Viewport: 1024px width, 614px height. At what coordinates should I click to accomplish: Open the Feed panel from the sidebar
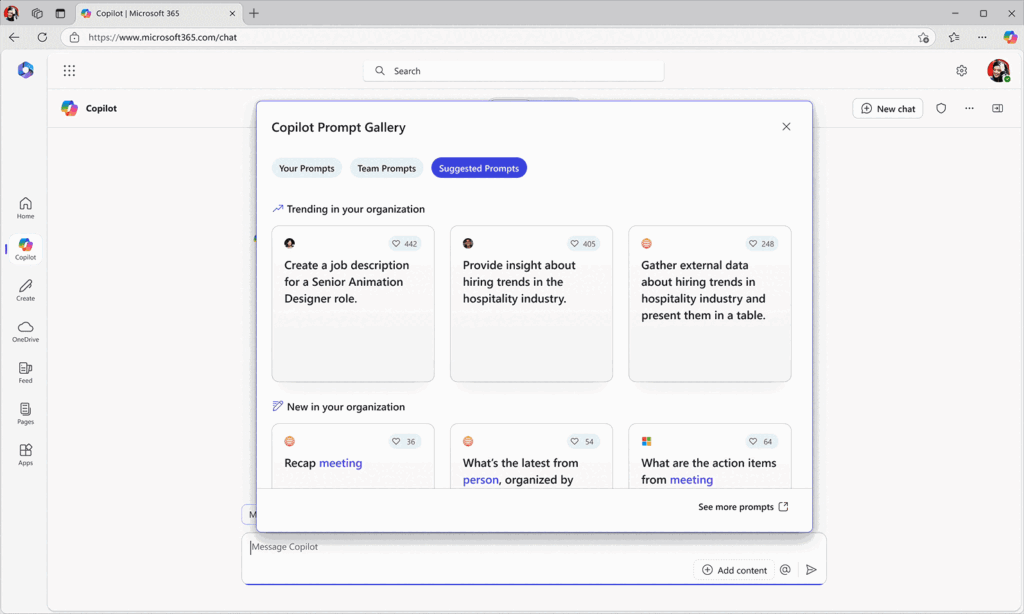tap(24, 372)
